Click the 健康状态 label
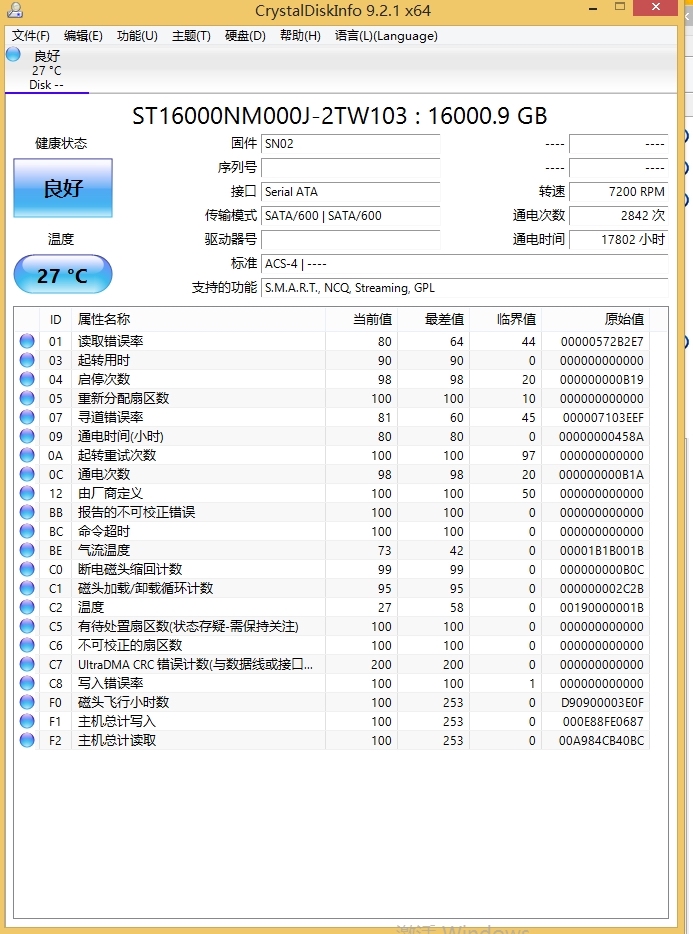 (x=61, y=144)
